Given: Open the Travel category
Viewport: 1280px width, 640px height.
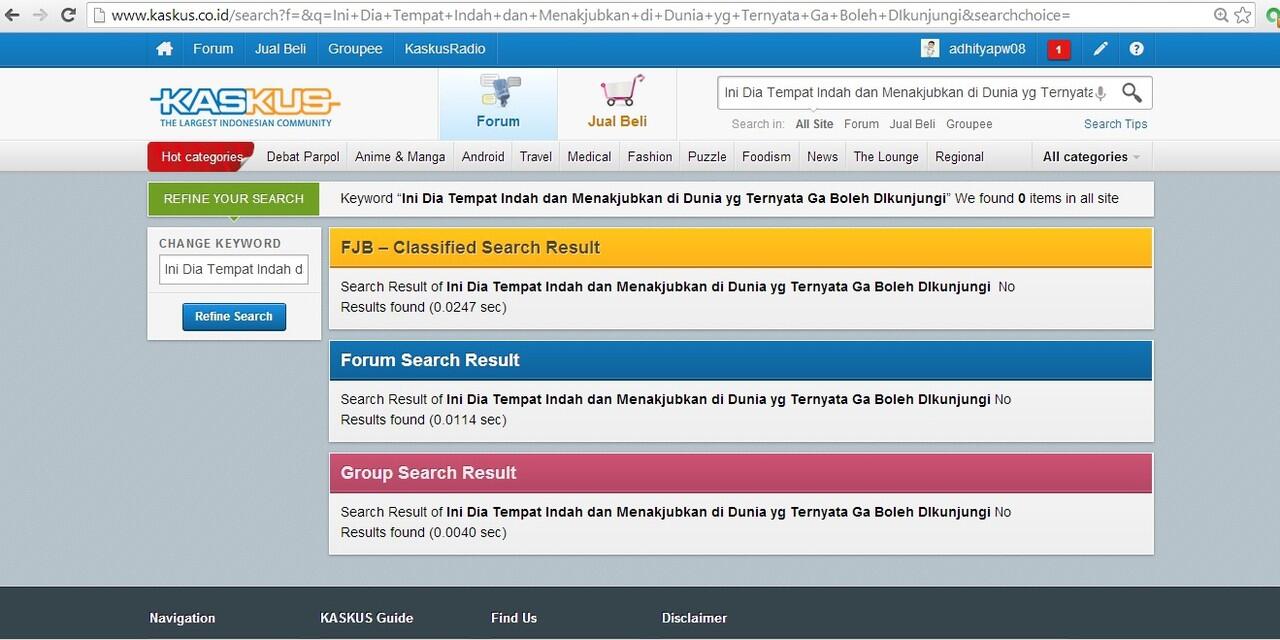Looking at the screenshot, I should click(x=536, y=157).
